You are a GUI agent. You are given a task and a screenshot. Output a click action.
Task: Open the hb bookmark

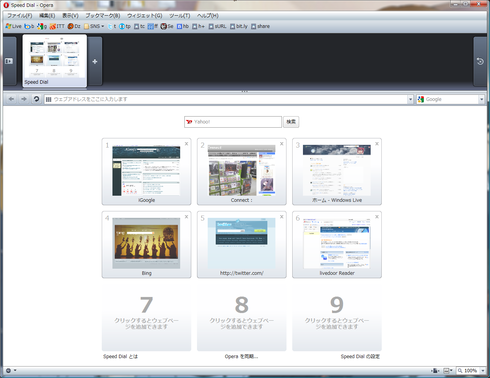click(183, 26)
